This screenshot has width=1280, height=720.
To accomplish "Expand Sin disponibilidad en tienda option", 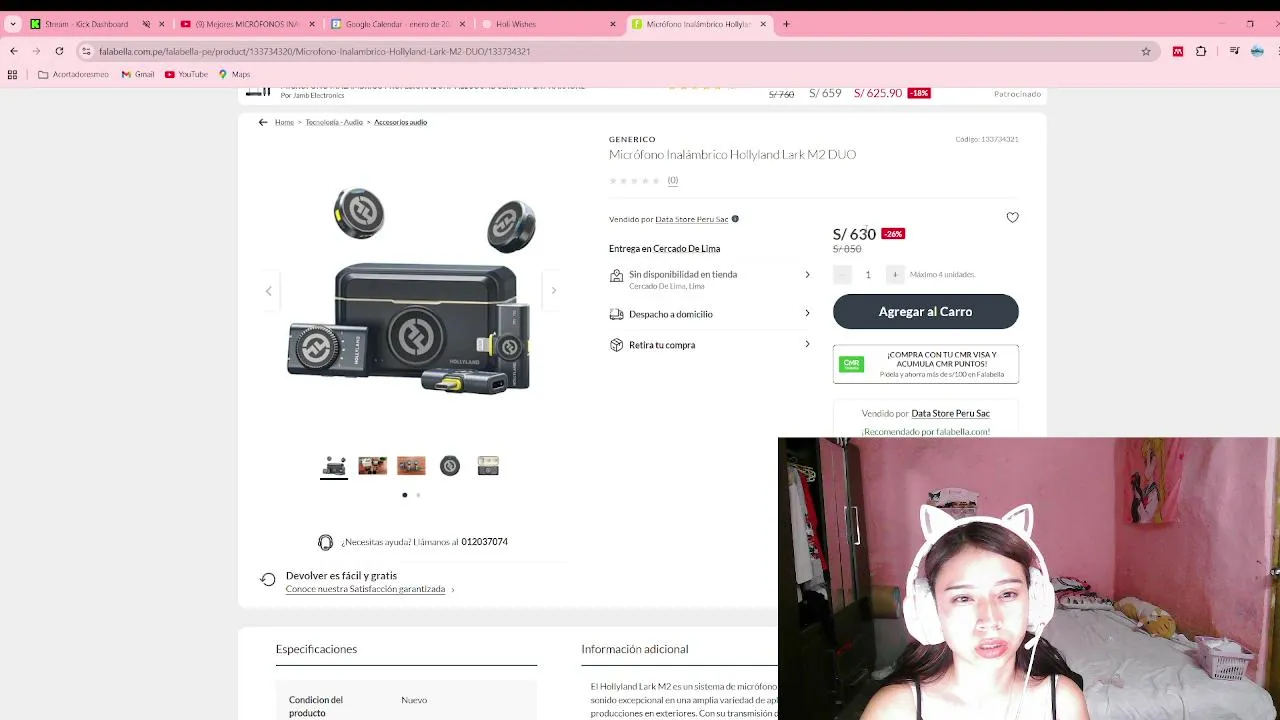I will pyautogui.click(x=710, y=279).
